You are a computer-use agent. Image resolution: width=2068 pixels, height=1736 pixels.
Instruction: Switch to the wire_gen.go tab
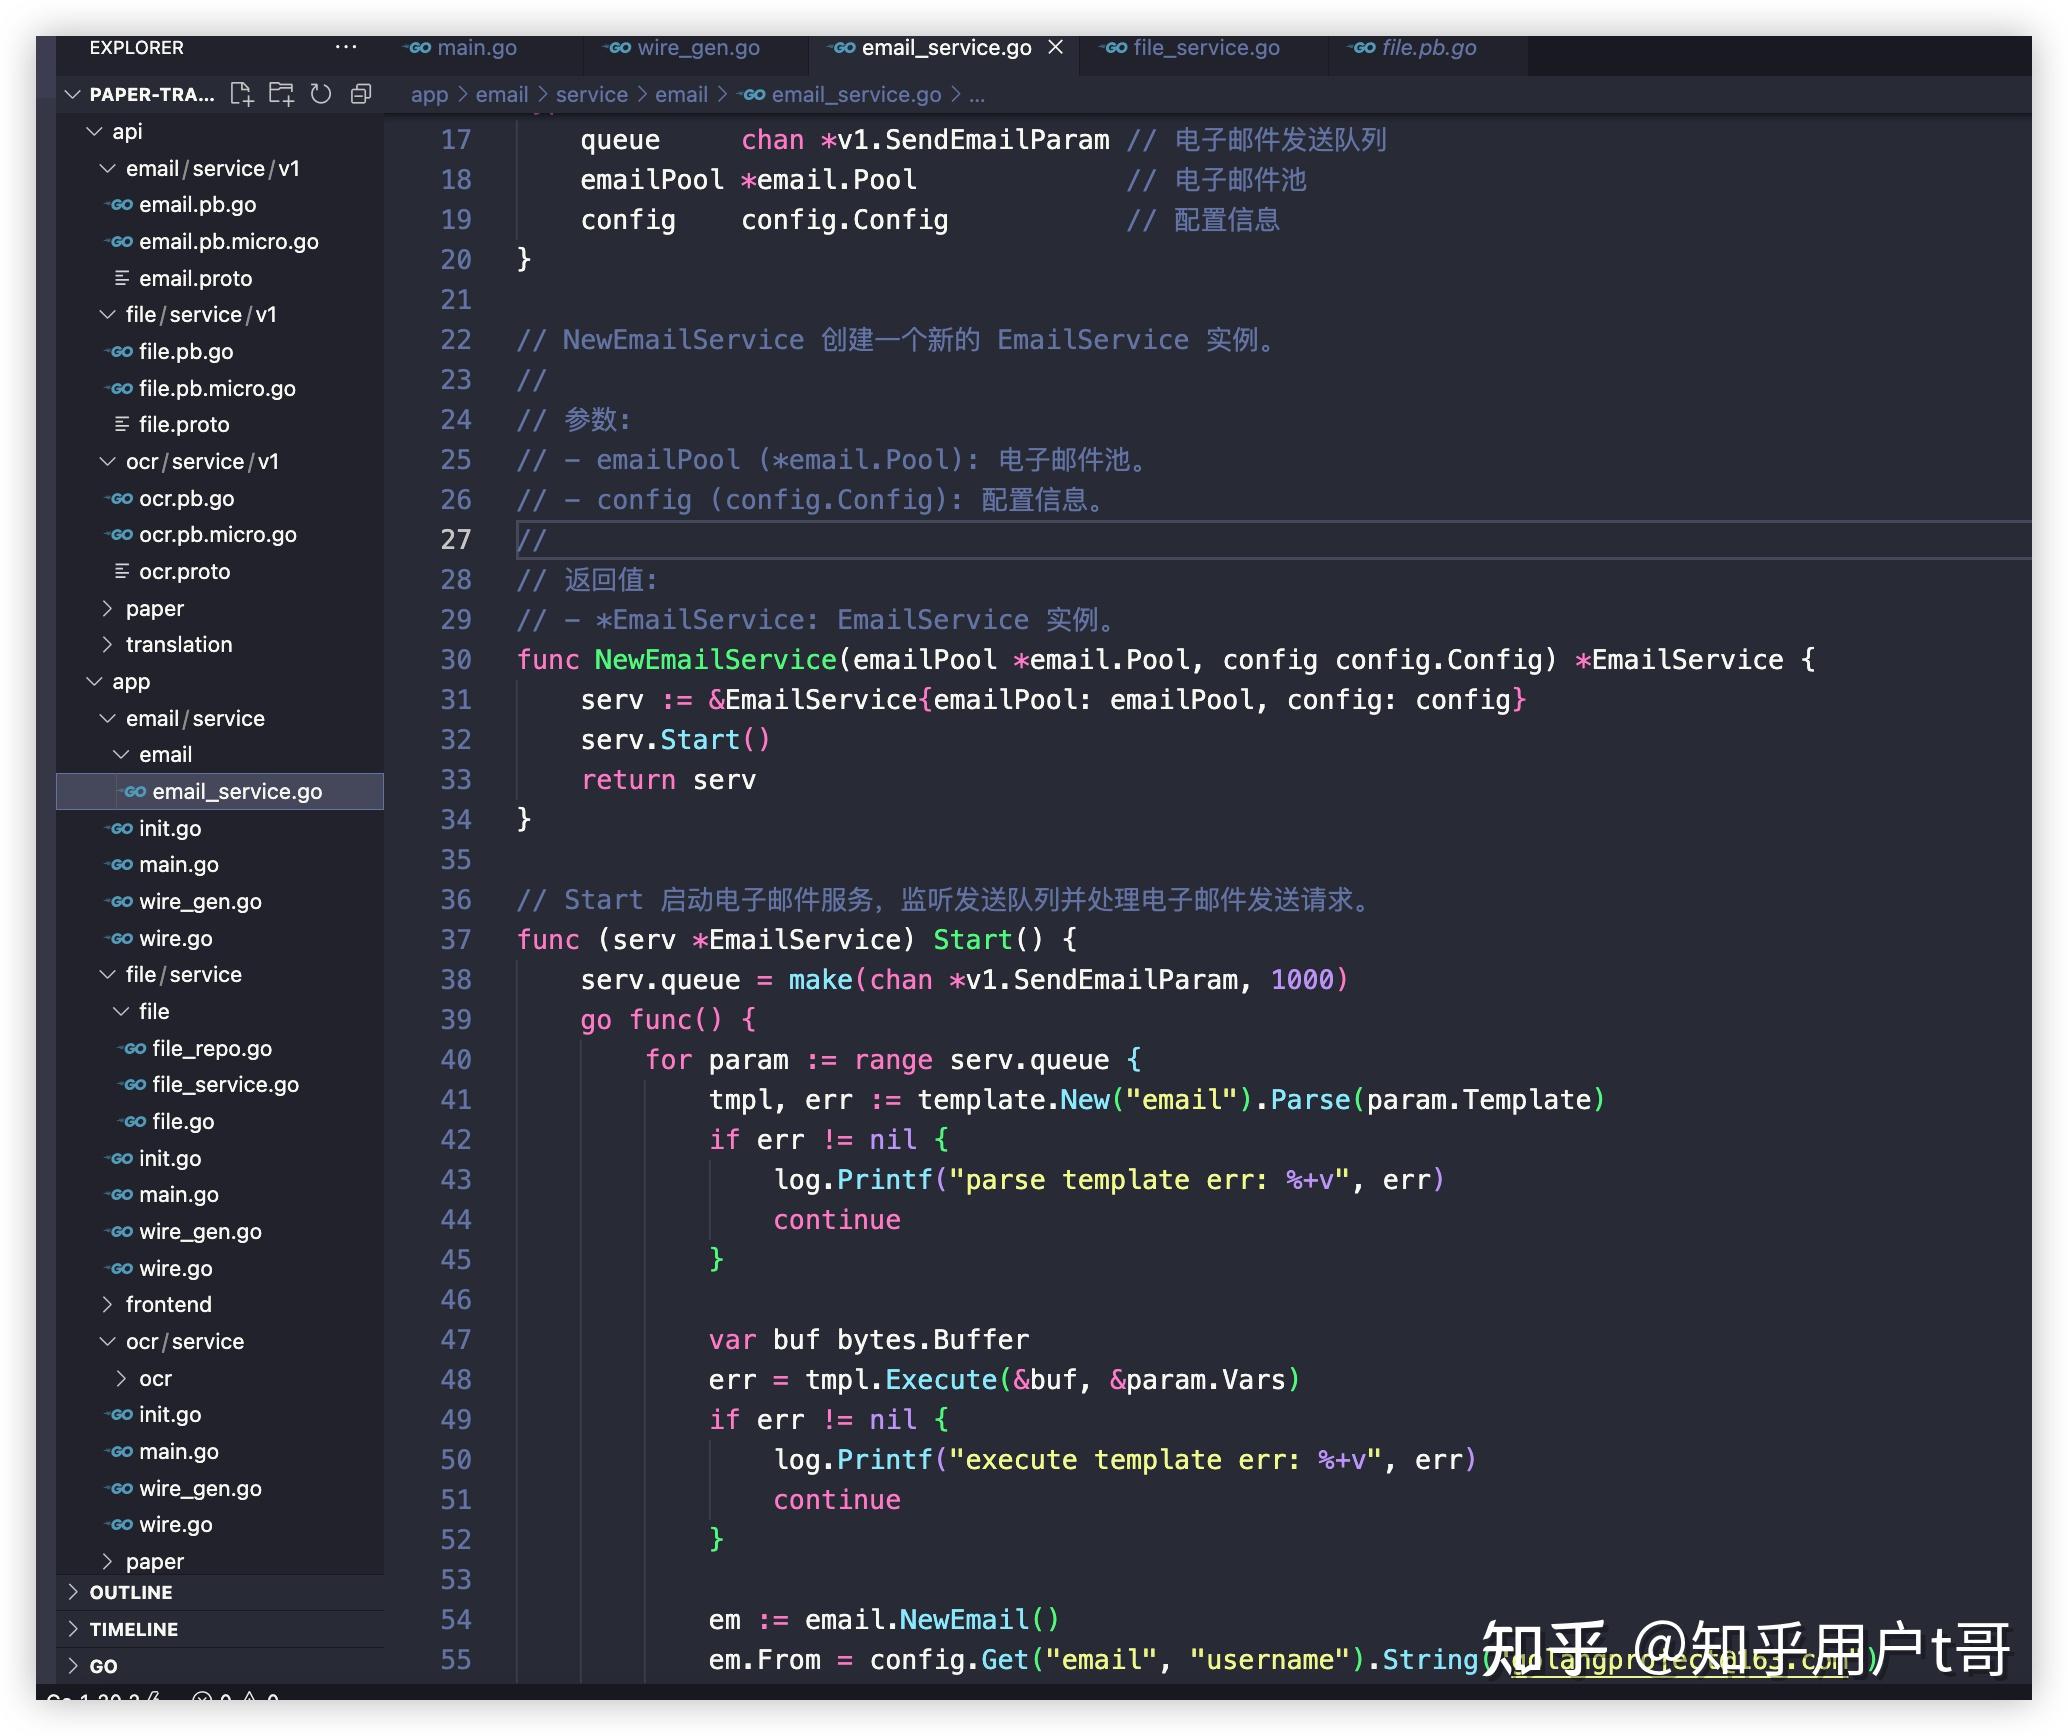(697, 47)
